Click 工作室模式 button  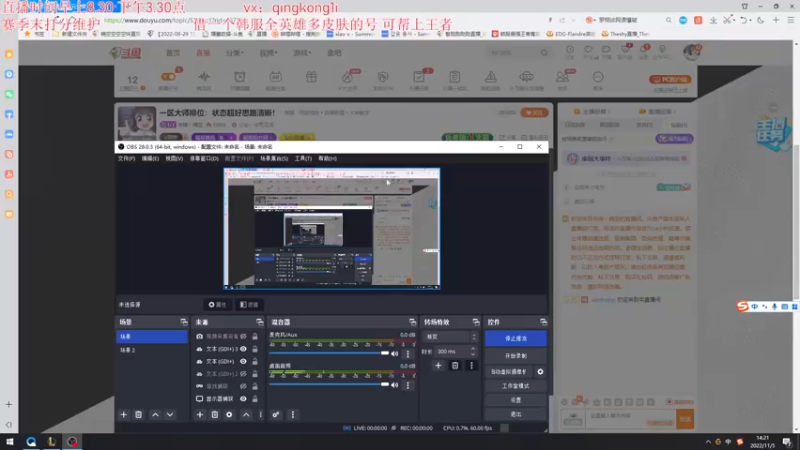(x=515, y=386)
